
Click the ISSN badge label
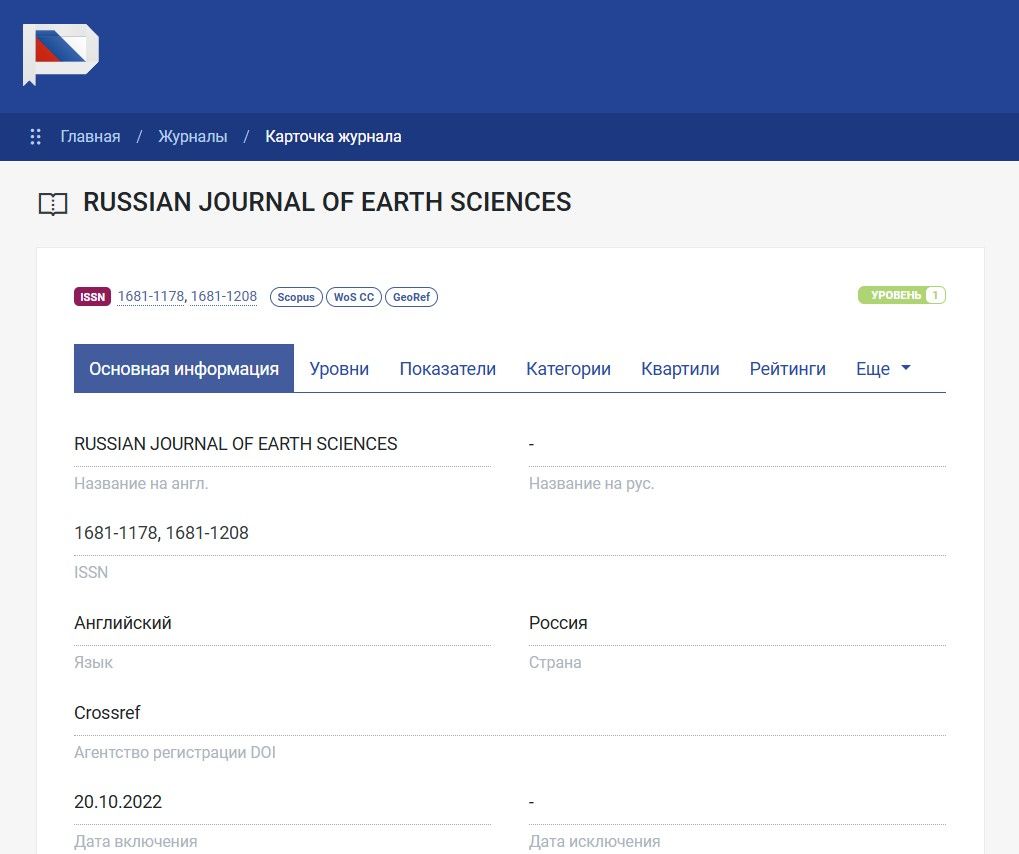(x=92, y=297)
